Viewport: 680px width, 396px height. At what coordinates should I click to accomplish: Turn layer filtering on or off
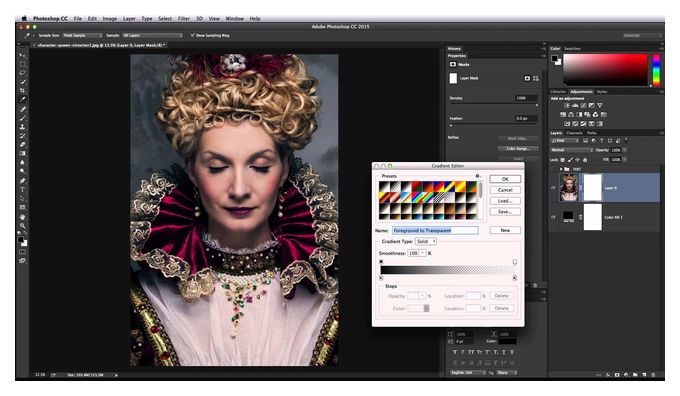(x=626, y=141)
